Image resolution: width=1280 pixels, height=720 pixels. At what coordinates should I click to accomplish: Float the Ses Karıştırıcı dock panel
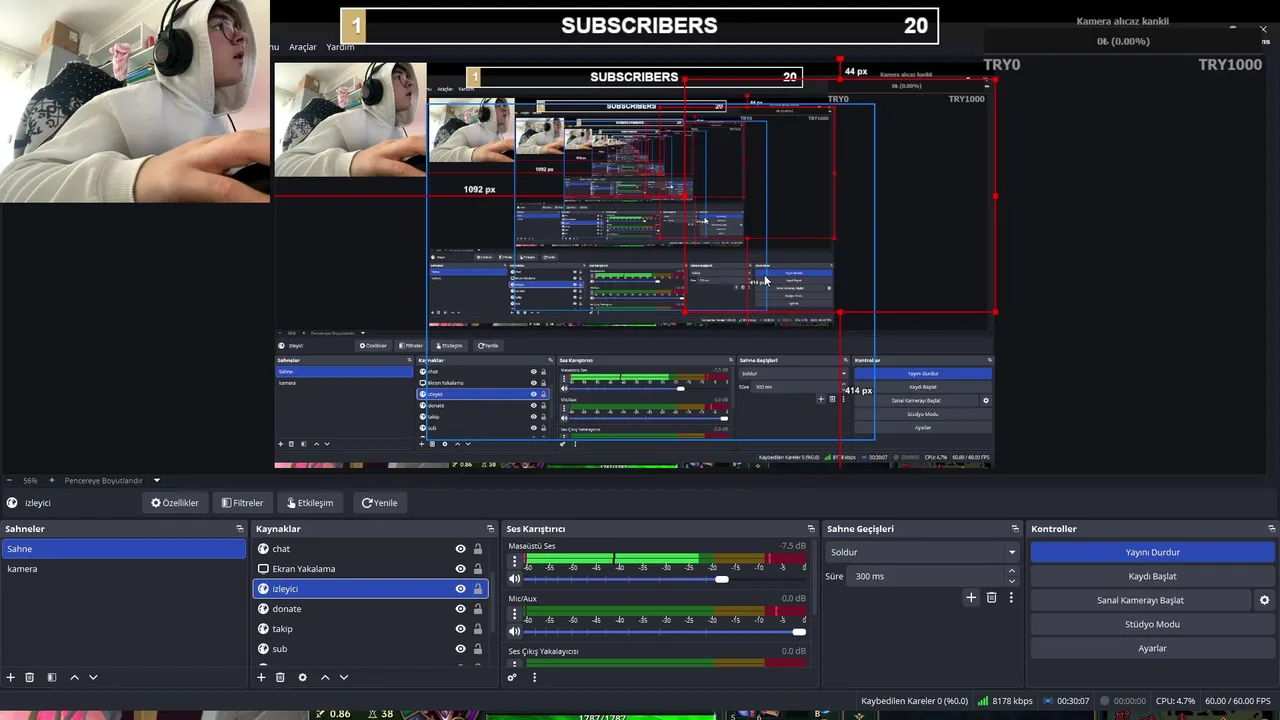pyautogui.click(x=811, y=528)
